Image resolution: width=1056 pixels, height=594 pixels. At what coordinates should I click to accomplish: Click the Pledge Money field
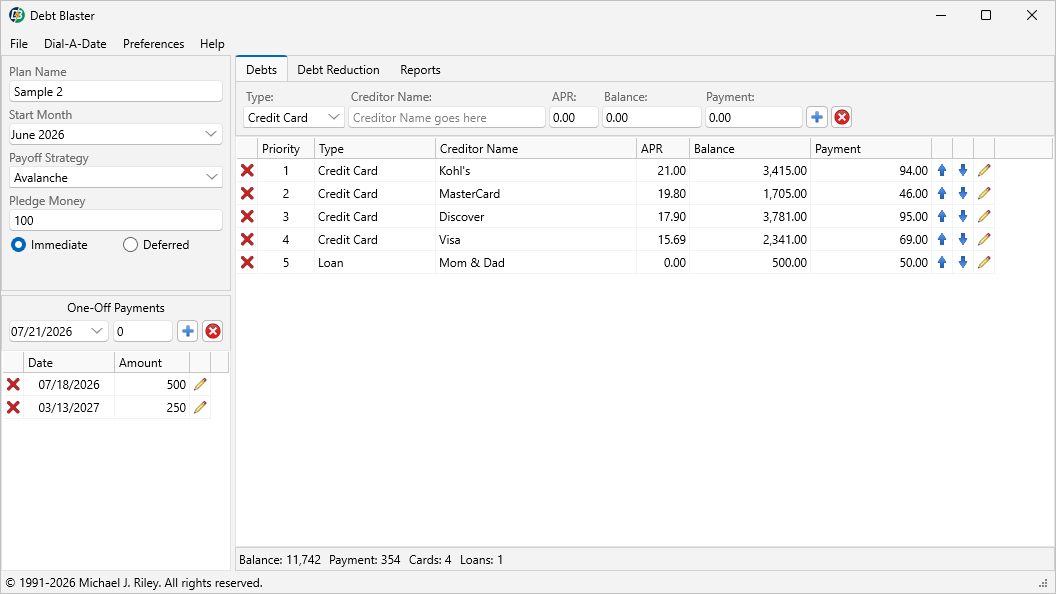click(116, 220)
